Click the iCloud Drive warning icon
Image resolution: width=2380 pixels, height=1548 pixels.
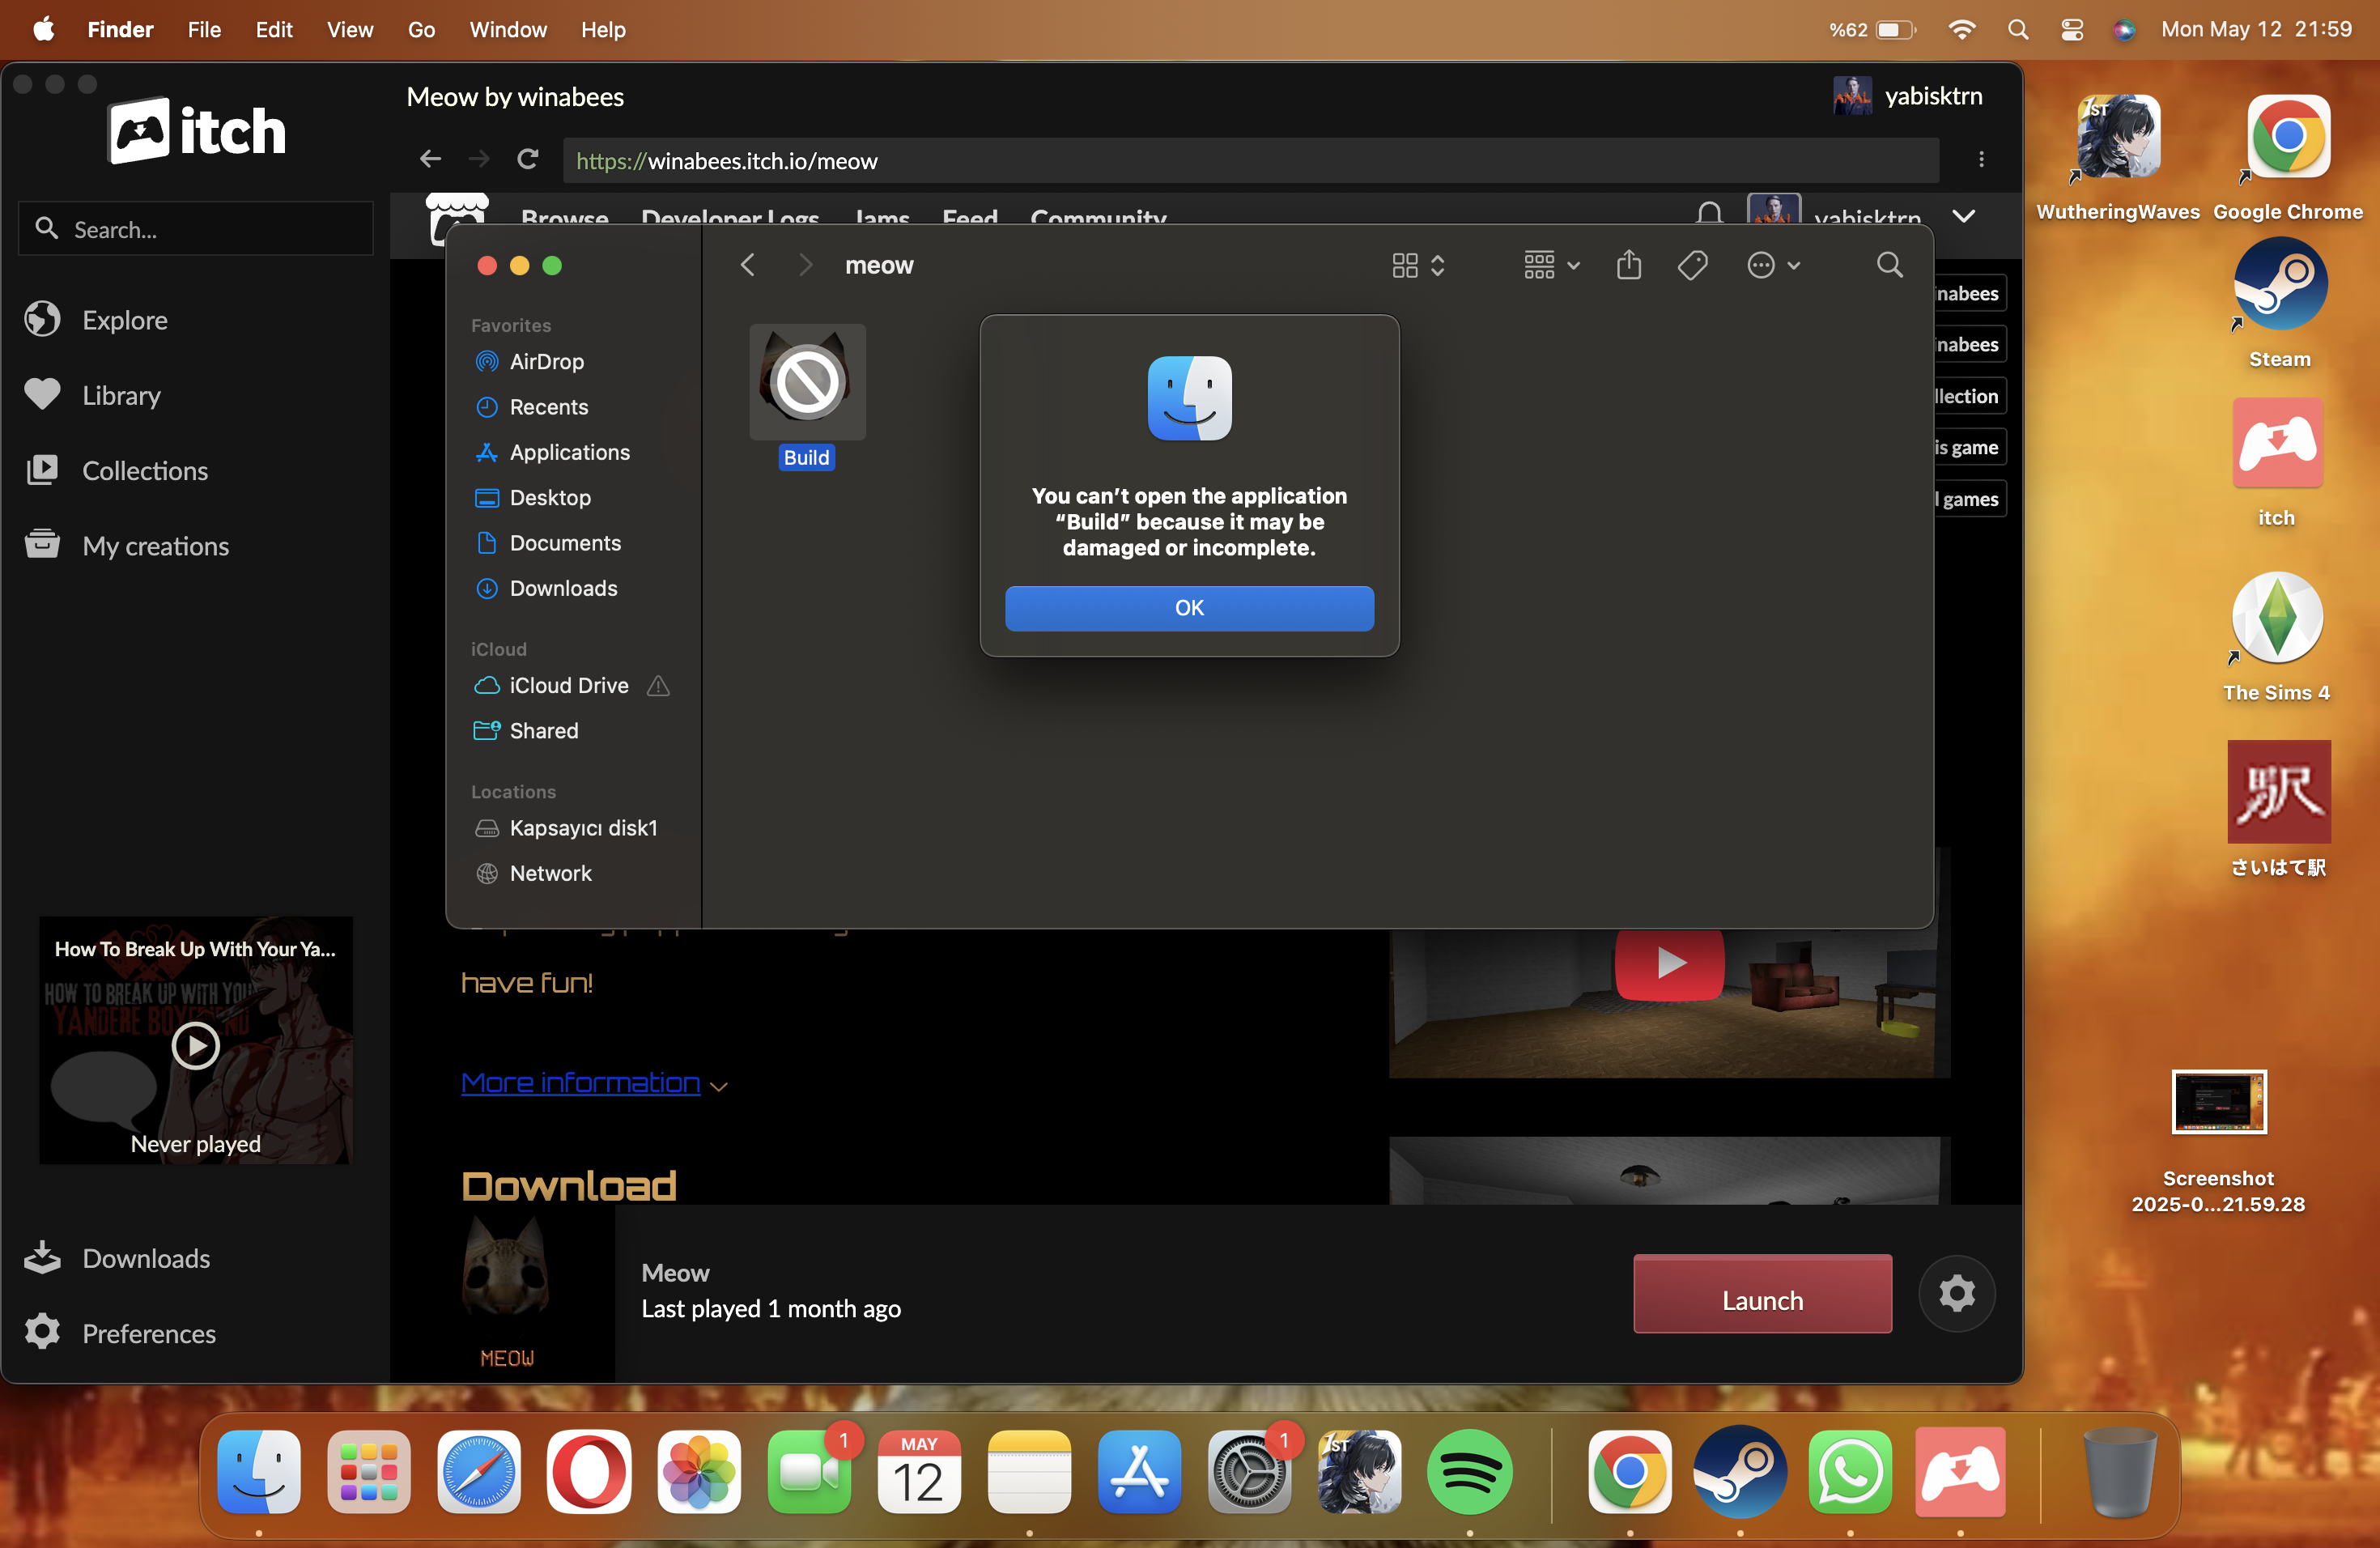pyautogui.click(x=658, y=685)
